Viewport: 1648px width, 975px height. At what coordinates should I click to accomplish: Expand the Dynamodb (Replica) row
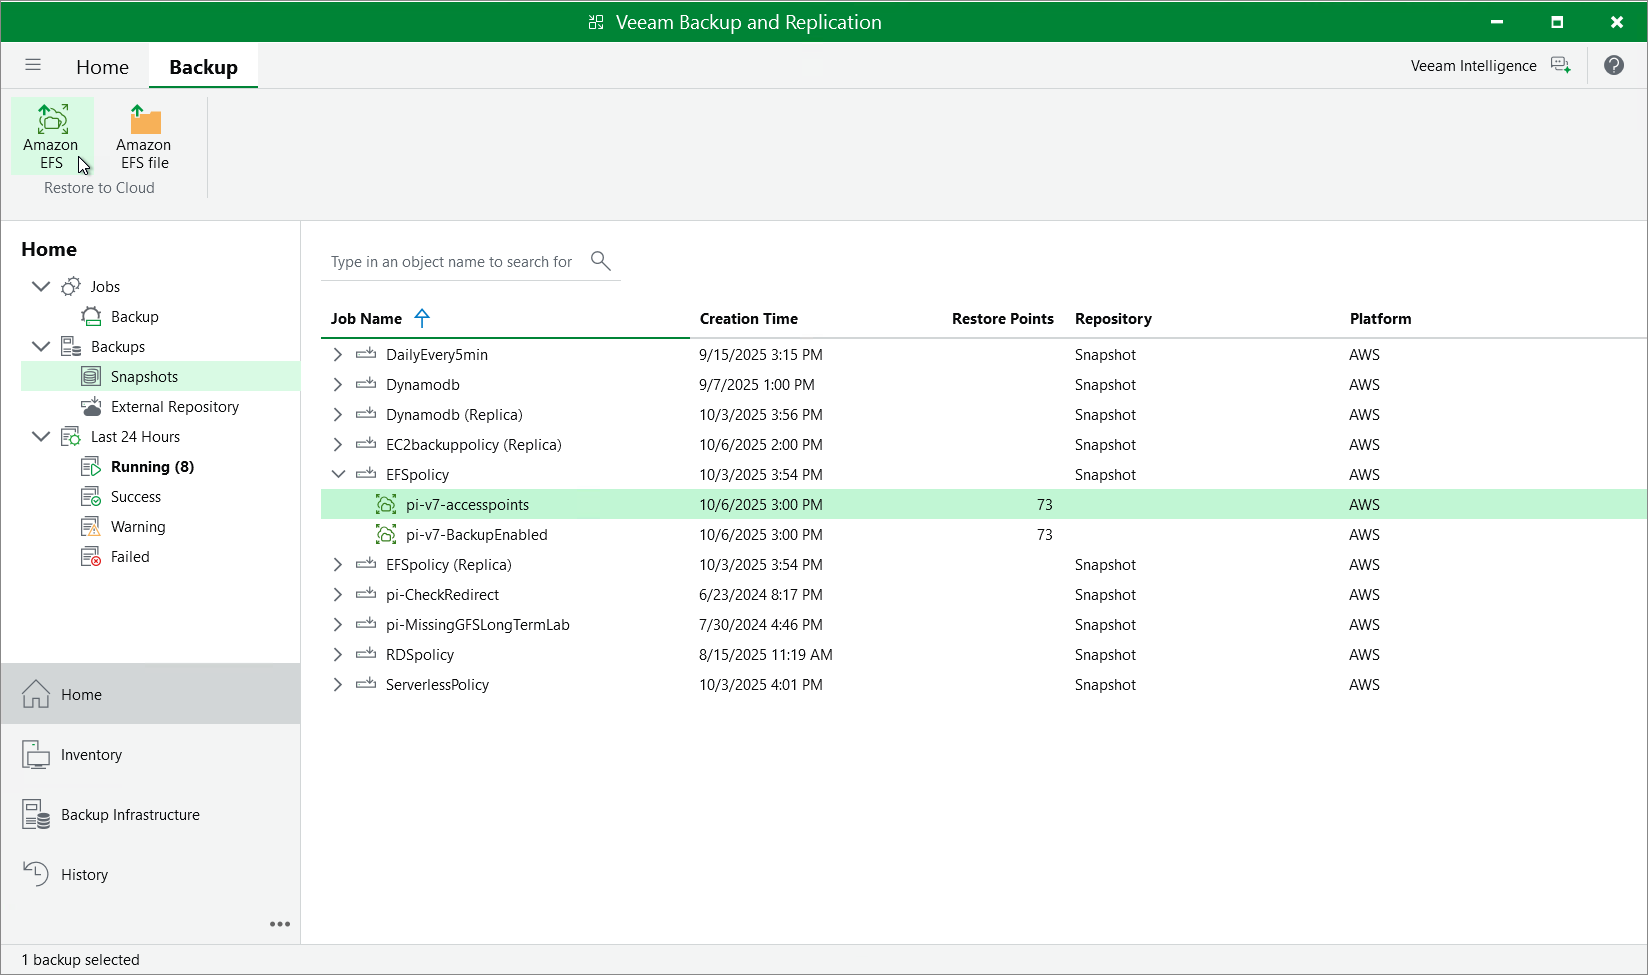(x=338, y=415)
